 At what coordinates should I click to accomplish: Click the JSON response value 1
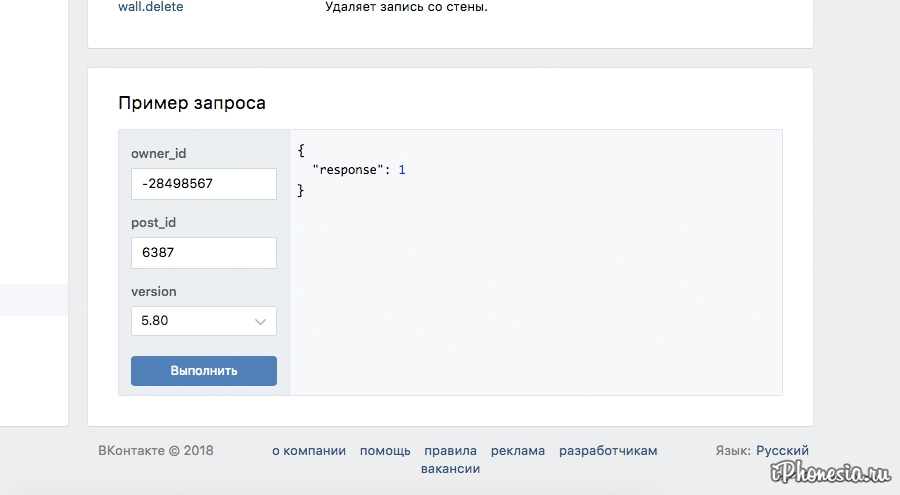pos(402,170)
